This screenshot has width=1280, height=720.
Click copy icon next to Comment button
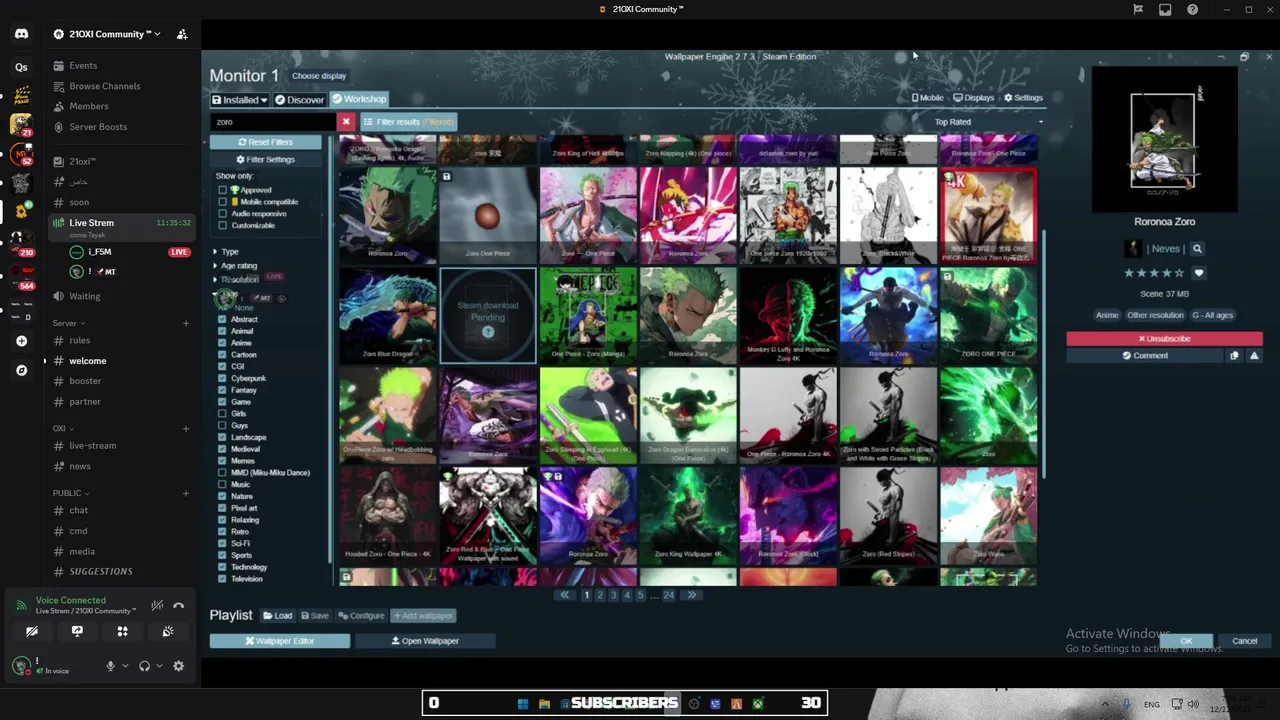[x=1234, y=356]
